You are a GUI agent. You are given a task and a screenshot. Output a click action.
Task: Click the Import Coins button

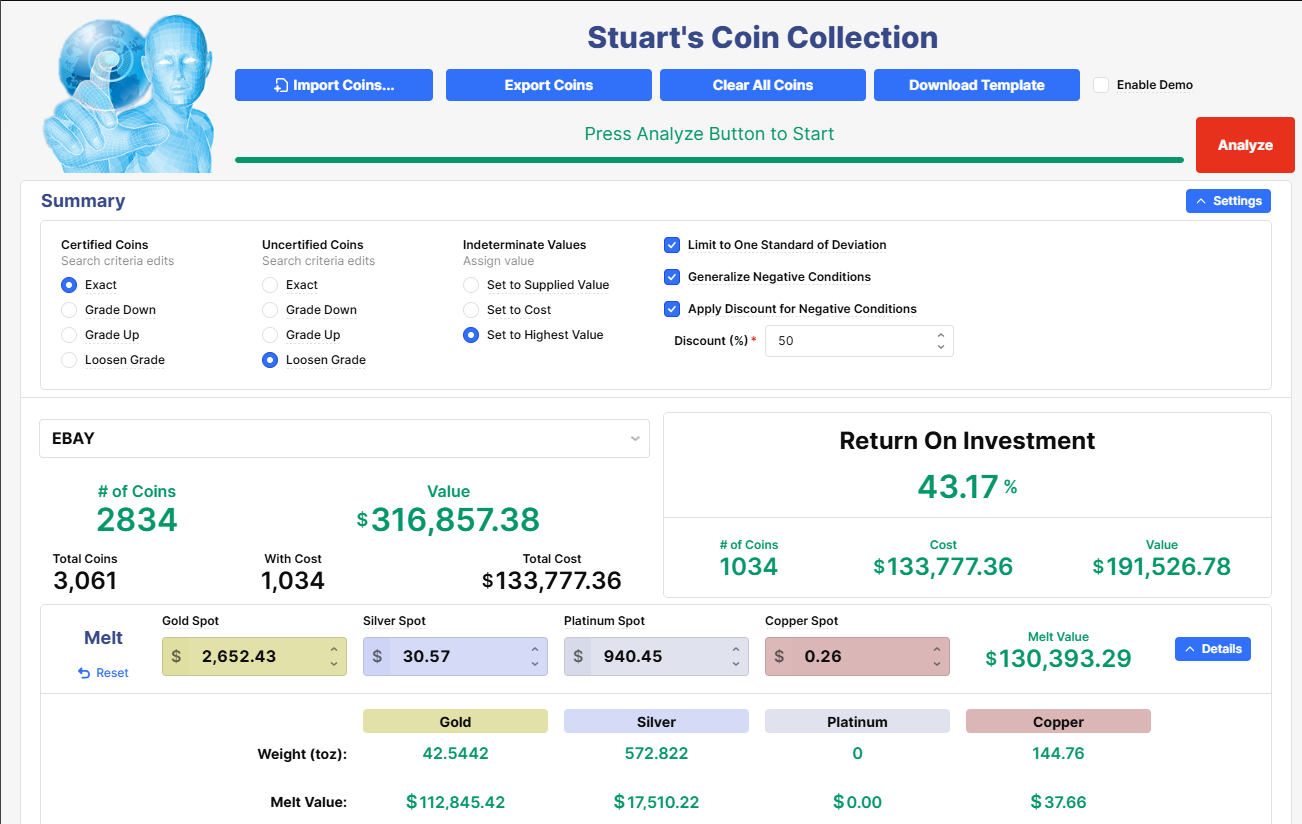pyautogui.click(x=333, y=85)
